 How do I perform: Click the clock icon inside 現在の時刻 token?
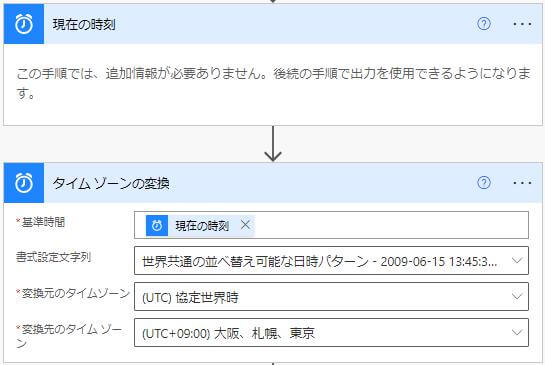click(x=157, y=226)
